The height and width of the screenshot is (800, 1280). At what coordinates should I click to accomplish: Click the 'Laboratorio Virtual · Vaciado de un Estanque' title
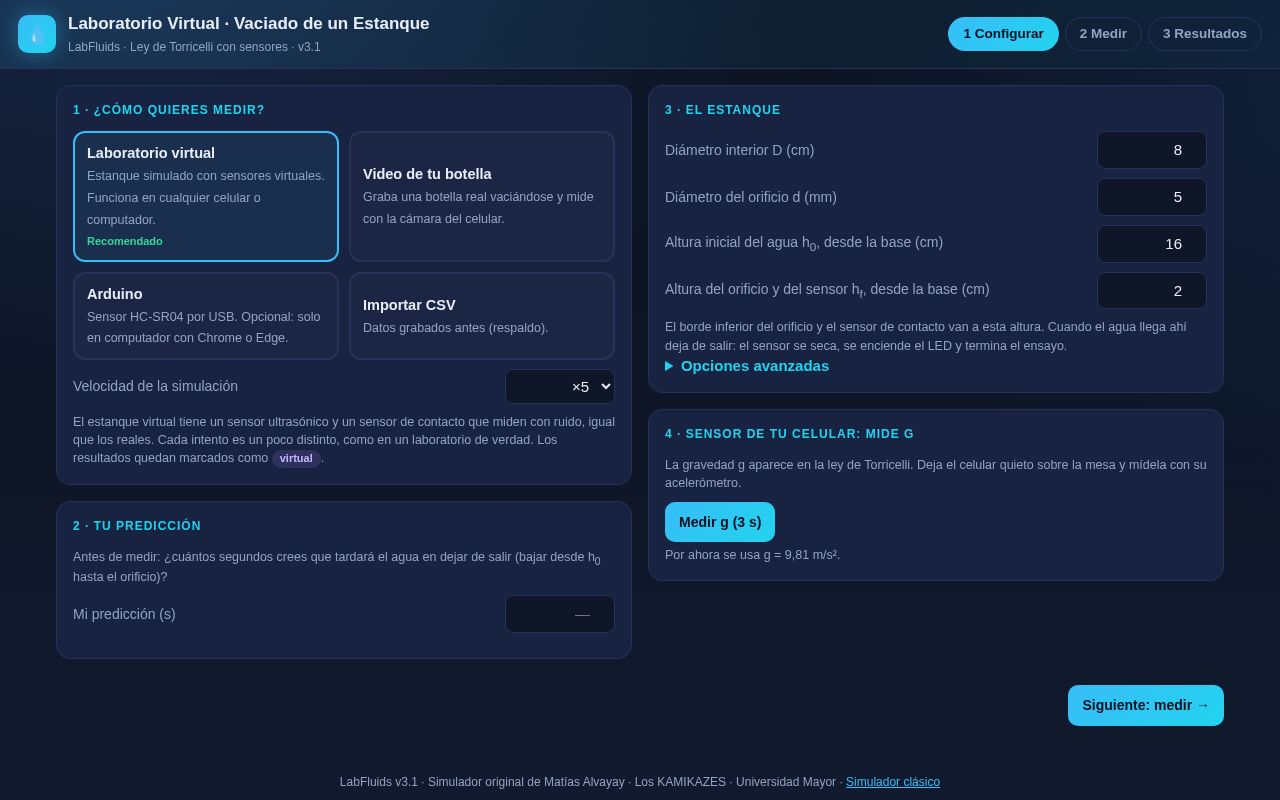point(249,24)
